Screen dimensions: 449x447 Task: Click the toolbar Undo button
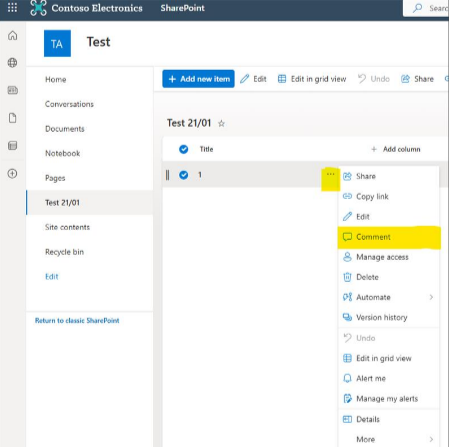pyautogui.click(x=374, y=79)
